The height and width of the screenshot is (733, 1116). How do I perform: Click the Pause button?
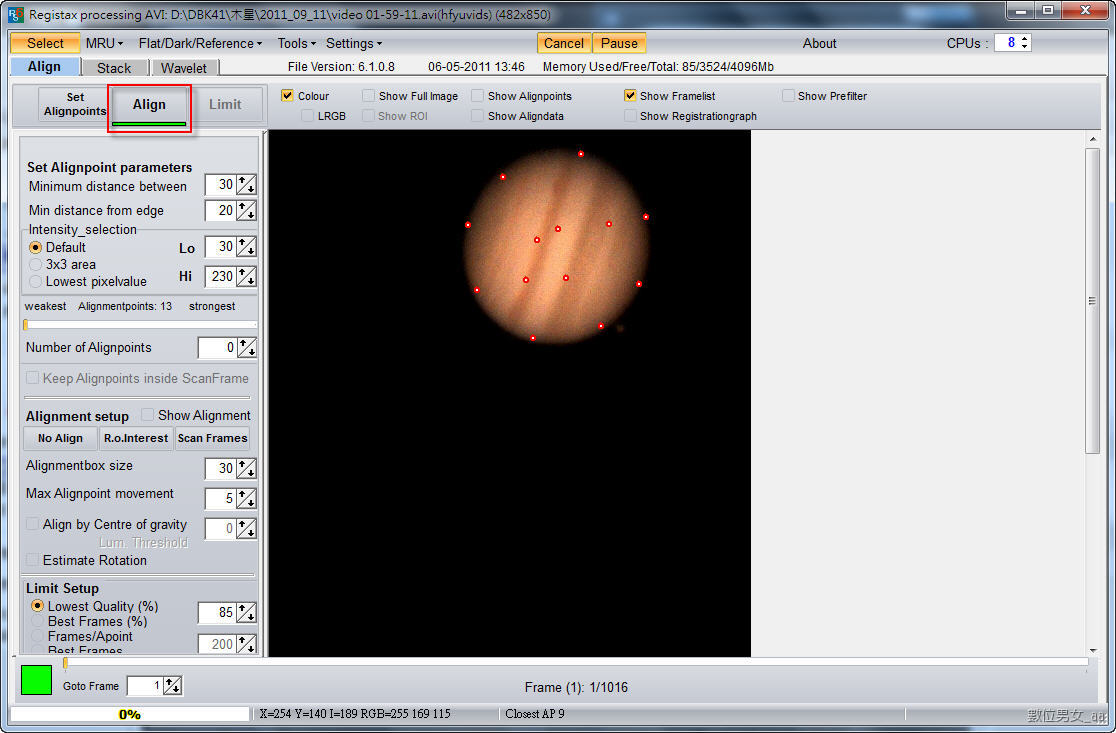(619, 43)
